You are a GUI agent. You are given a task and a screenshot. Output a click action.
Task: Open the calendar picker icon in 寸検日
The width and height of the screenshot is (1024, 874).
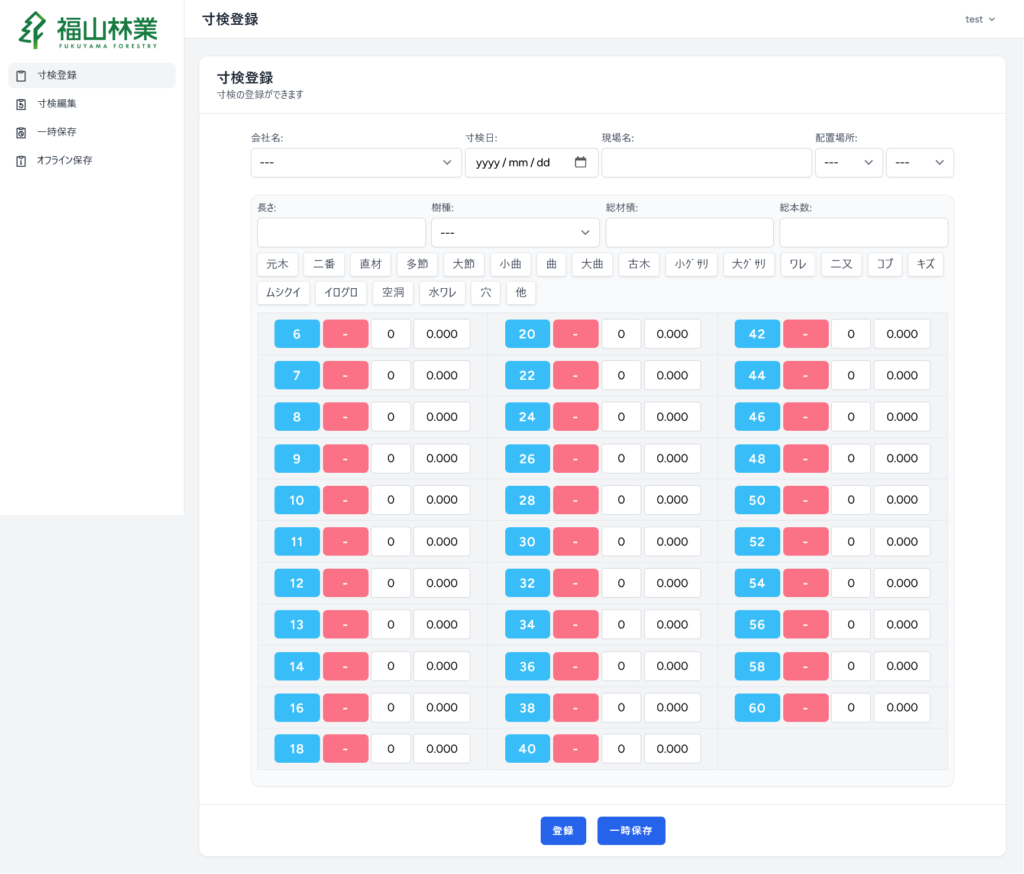pos(580,163)
